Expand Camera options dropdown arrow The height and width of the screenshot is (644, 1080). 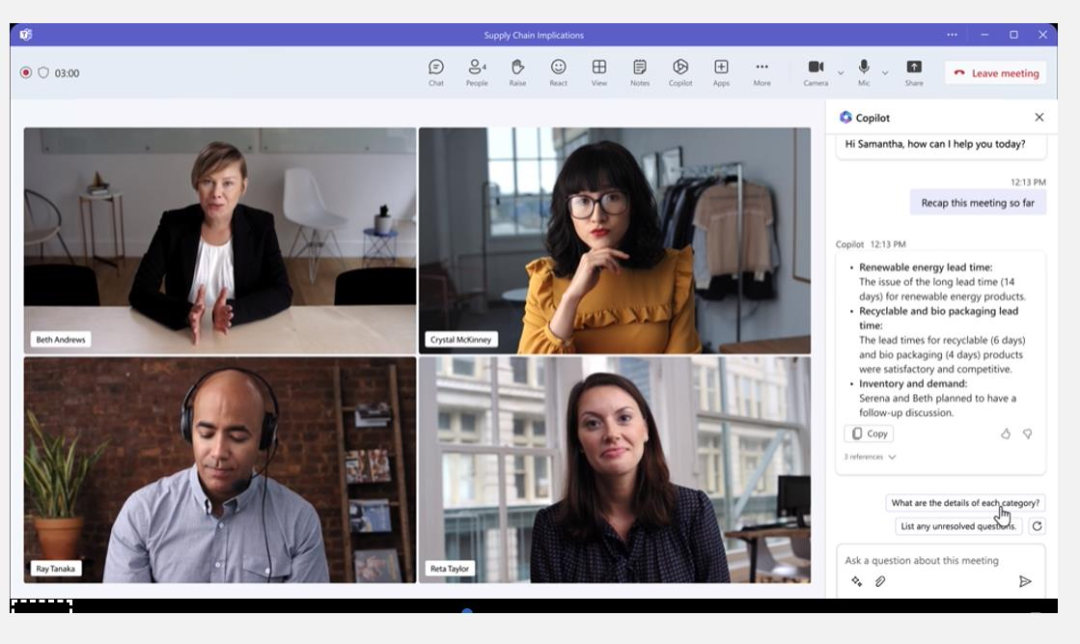(840, 73)
